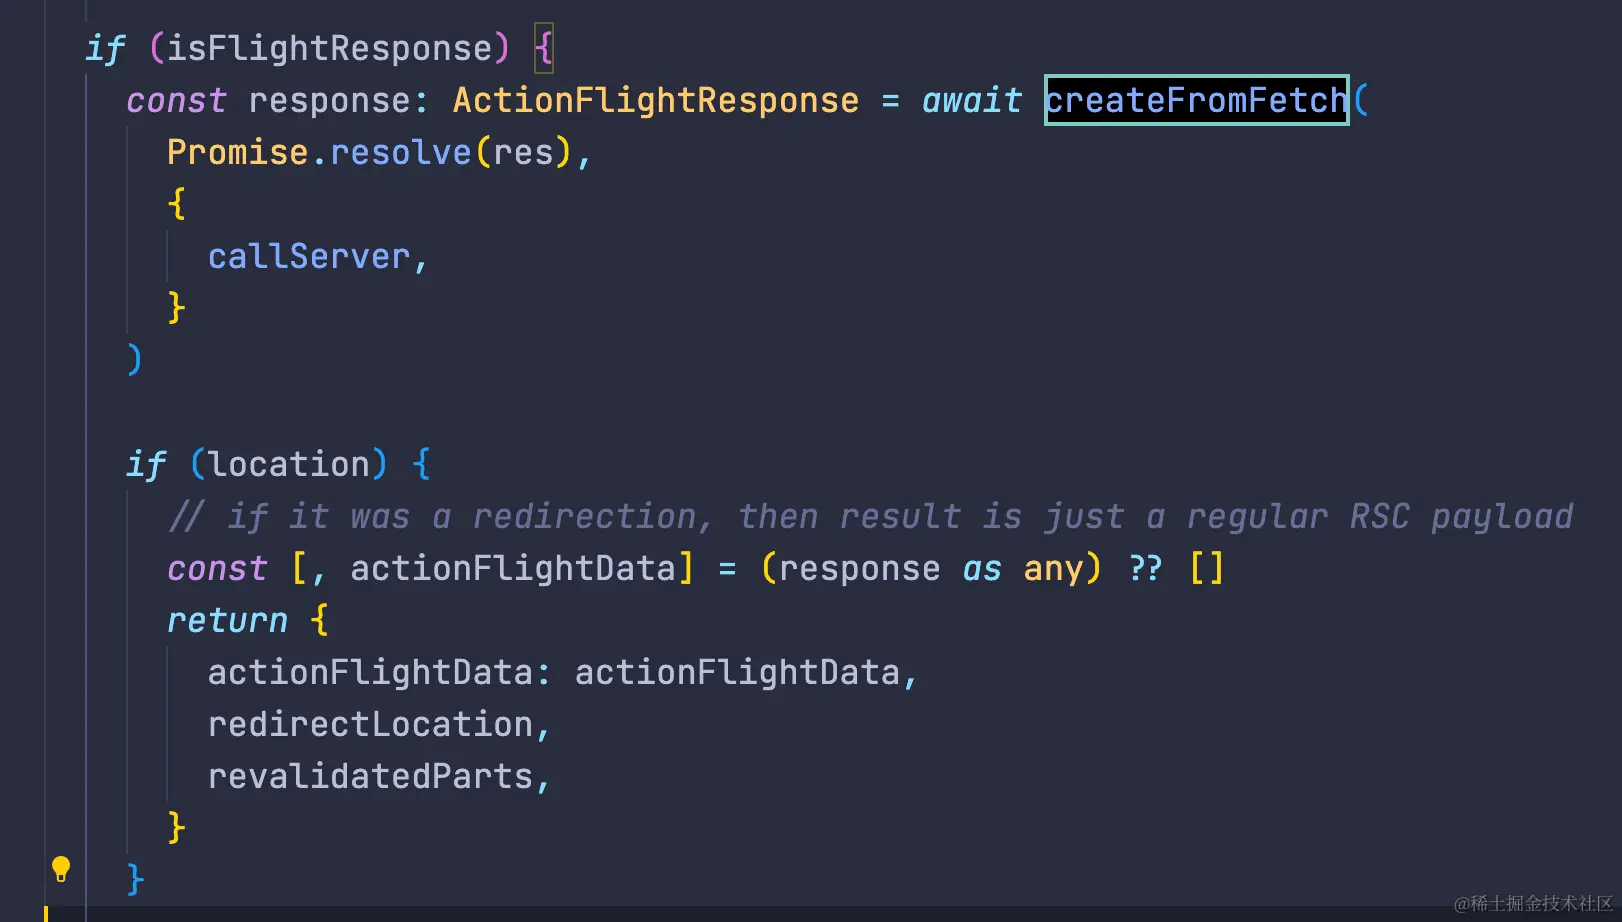This screenshot has height=922, width=1622.
Task: Click the isFlightResponse condition variable
Action: point(330,48)
